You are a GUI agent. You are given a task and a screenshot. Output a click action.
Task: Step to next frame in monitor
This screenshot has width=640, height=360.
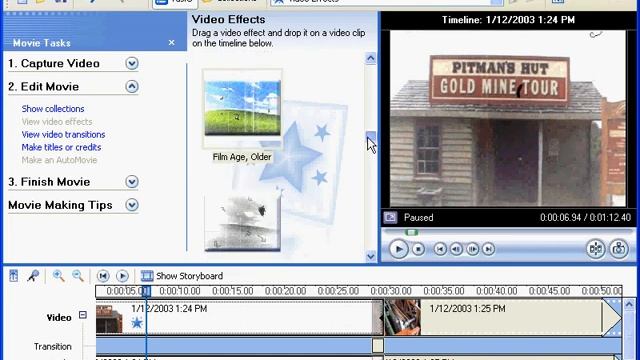coord(472,249)
